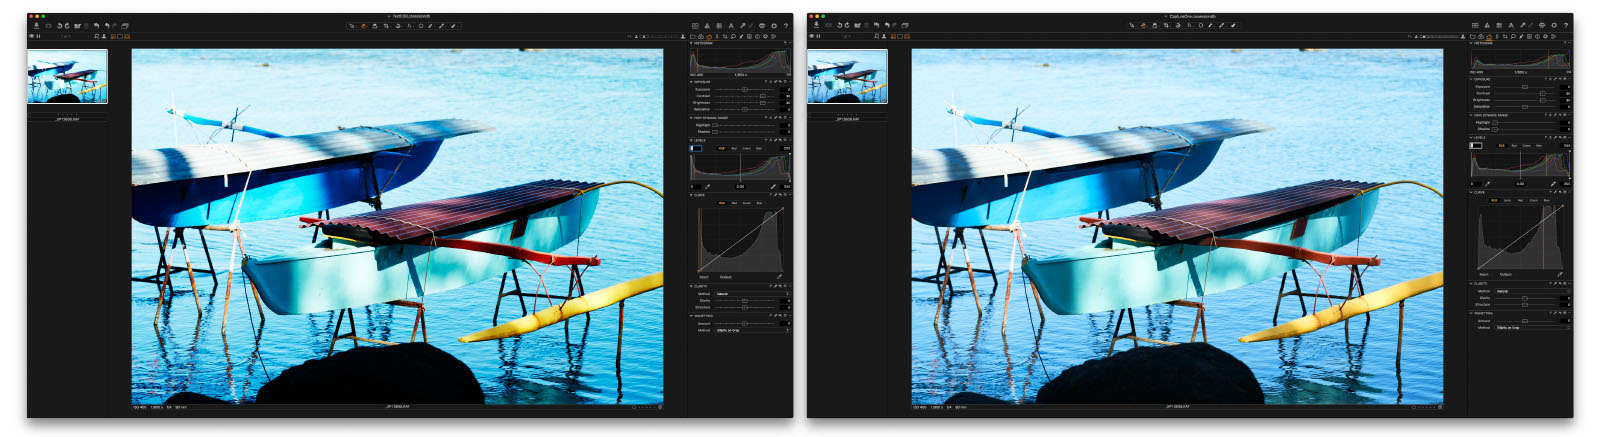Toggle viewer eye icon in left window
The height and width of the screenshot is (437, 1600).
click(31, 36)
